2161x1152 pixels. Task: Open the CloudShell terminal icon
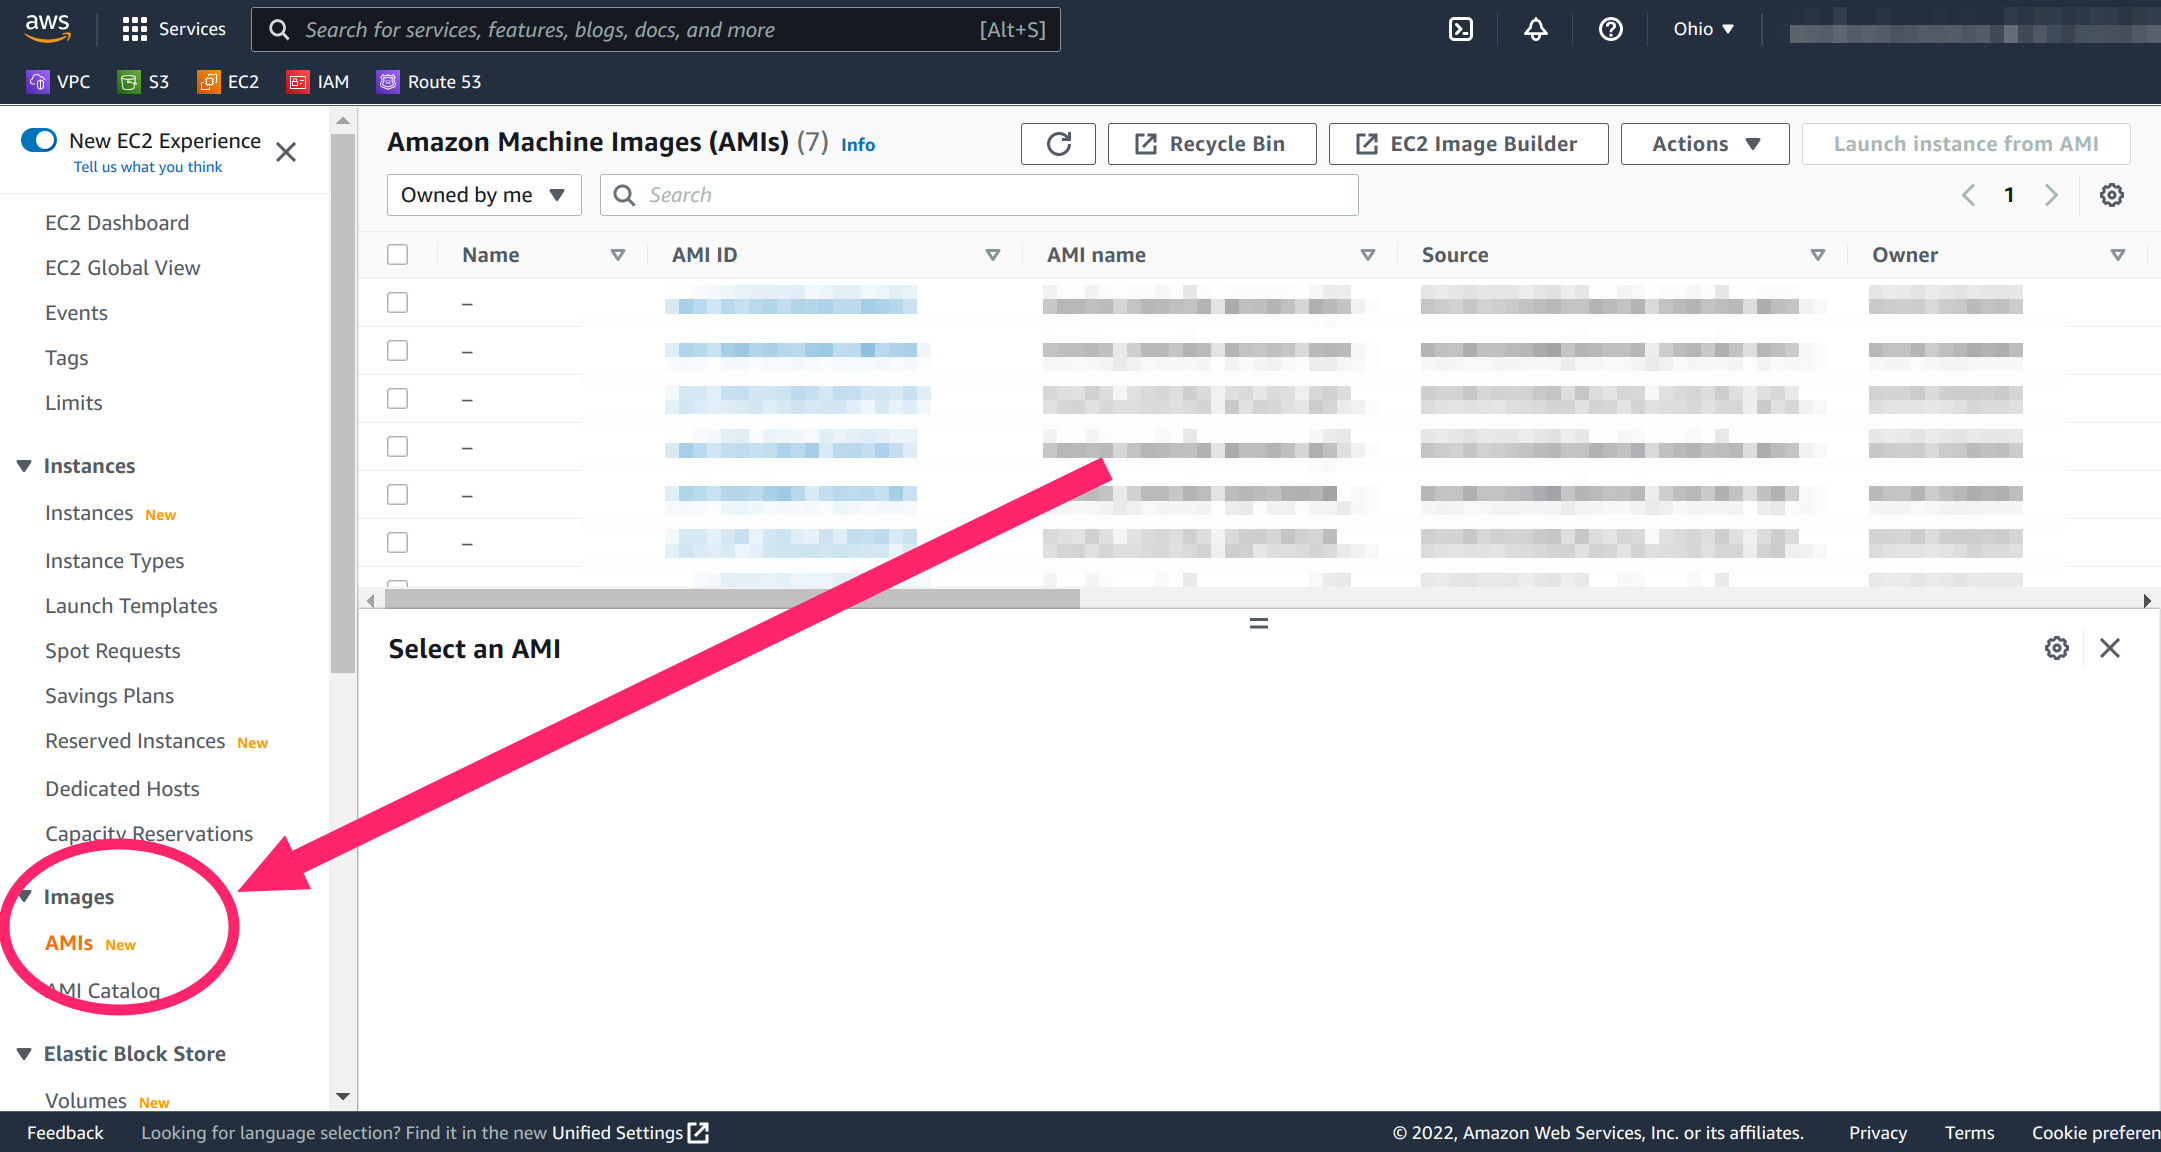tap(1461, 29)
